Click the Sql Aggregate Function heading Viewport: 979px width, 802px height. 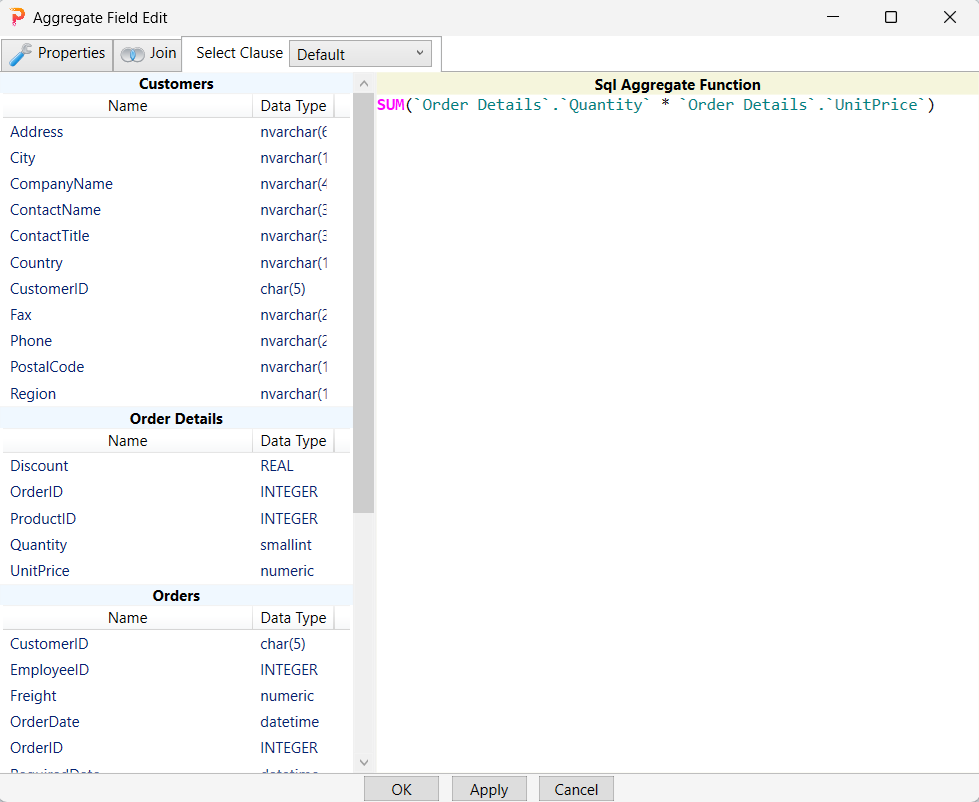pyautogui.click(x=677, y=85)
